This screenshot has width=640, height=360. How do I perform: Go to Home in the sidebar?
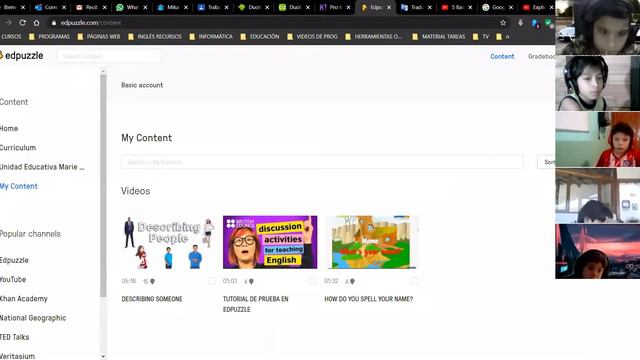pyautogui.click(x=9, y=129)
